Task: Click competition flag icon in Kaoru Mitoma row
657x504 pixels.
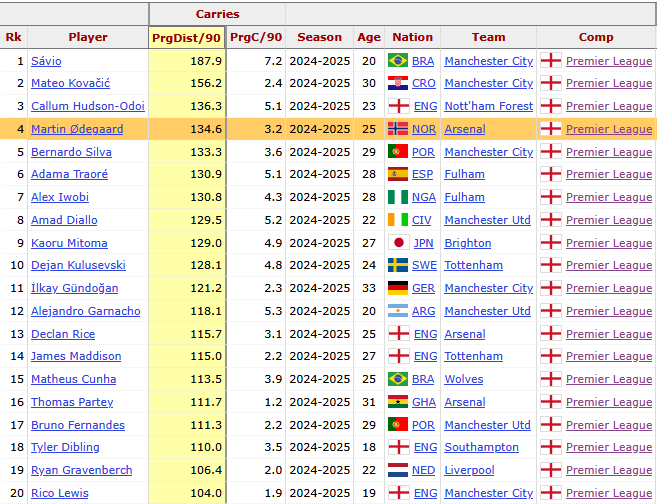Action: (551, 243)
